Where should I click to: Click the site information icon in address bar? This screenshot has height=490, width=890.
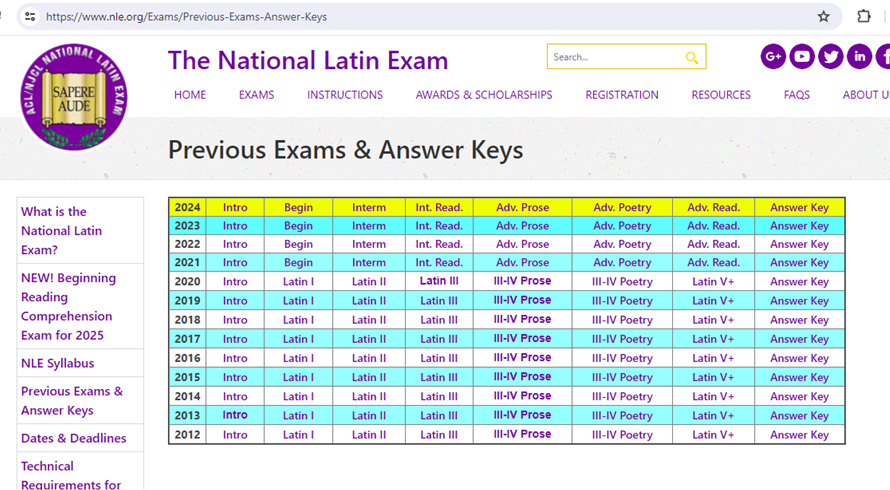(x=30, y=16)
